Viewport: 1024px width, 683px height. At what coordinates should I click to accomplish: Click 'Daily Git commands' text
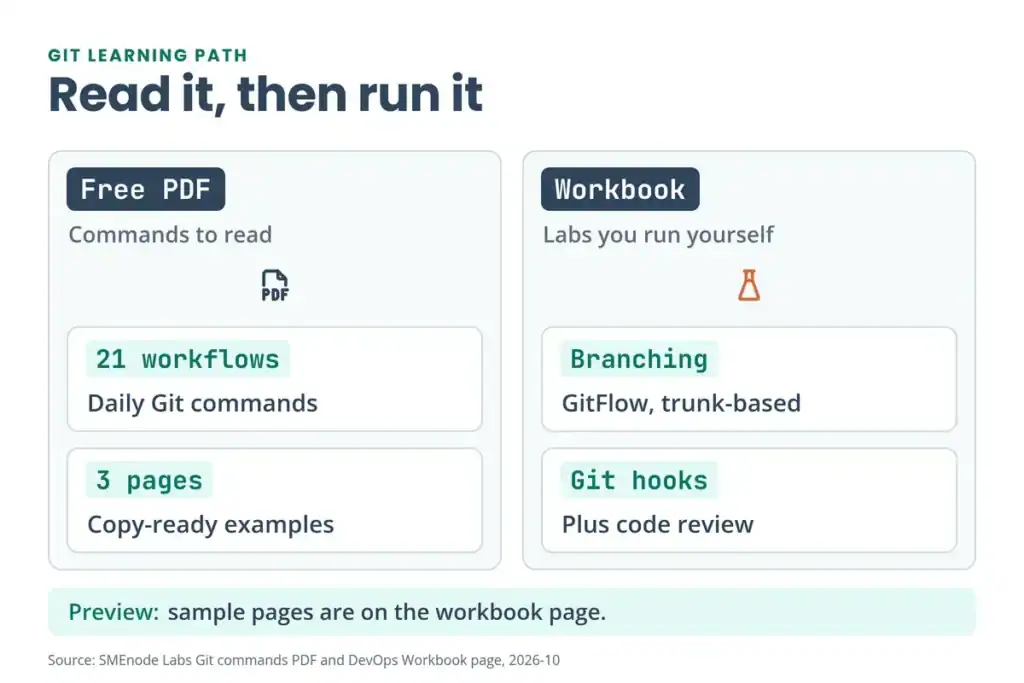(x=202, y=403)
